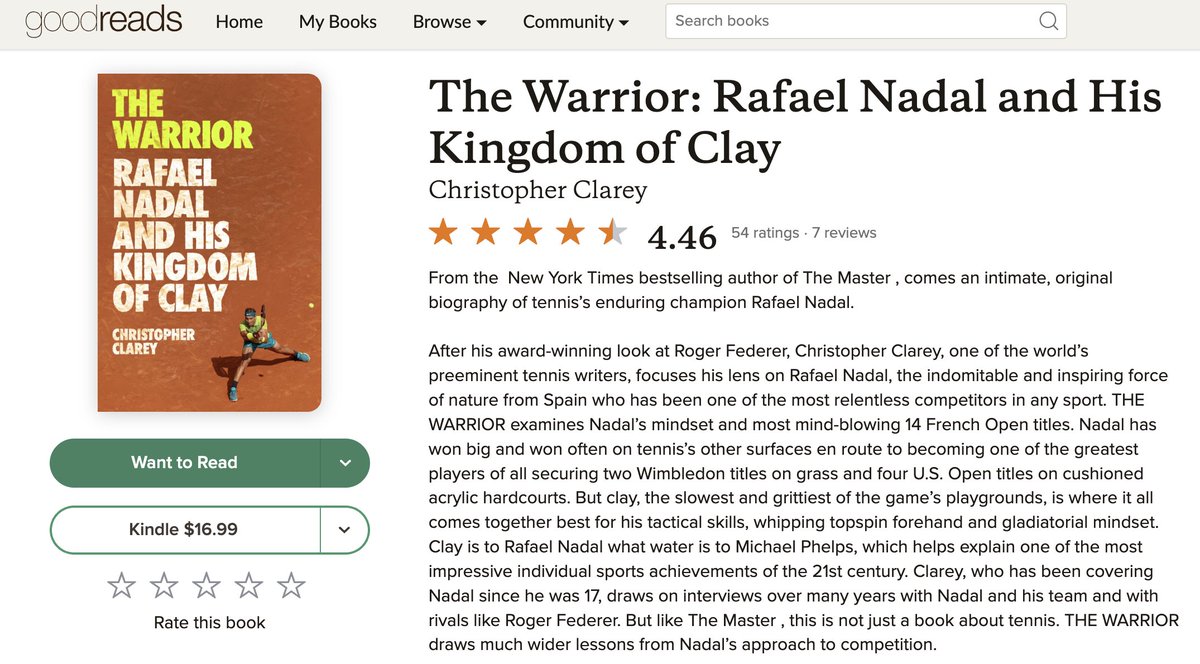View the 54 ratings and 7 reviews link
The width and height of the screenshot is (1200, 664).
click(x=804, y=233)
